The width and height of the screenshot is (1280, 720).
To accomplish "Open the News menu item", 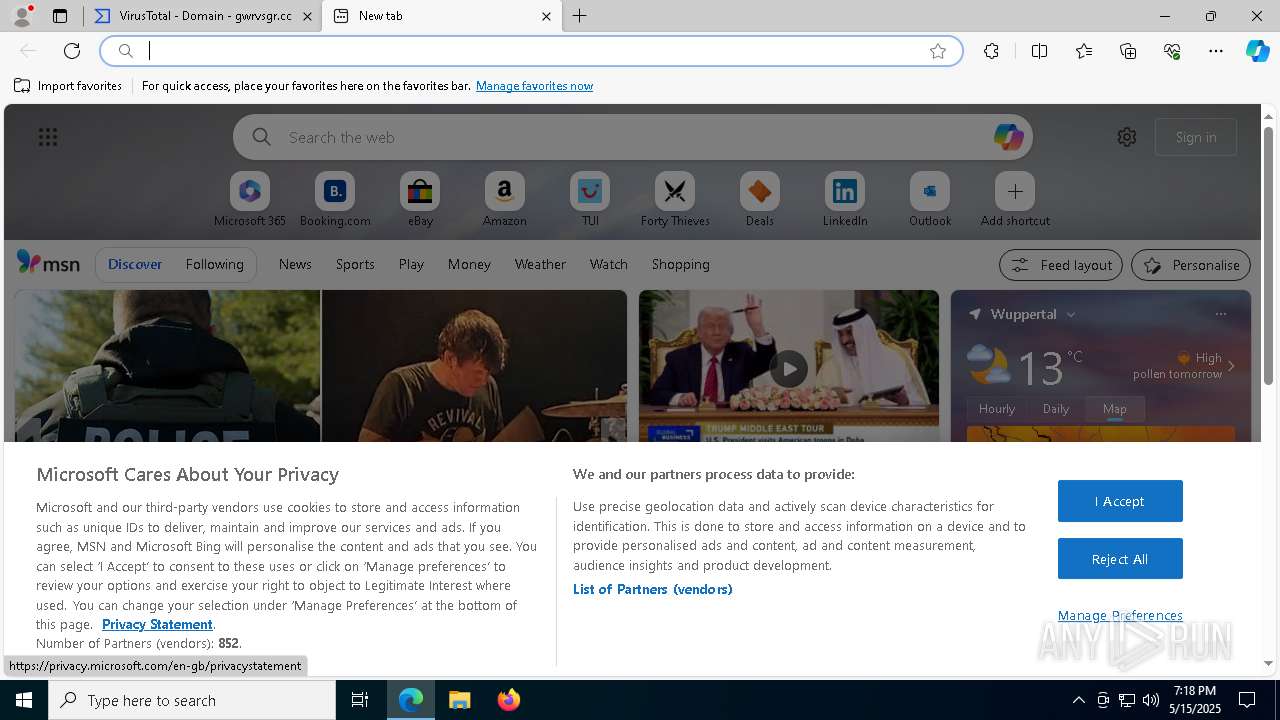I will tap(295, 264).
